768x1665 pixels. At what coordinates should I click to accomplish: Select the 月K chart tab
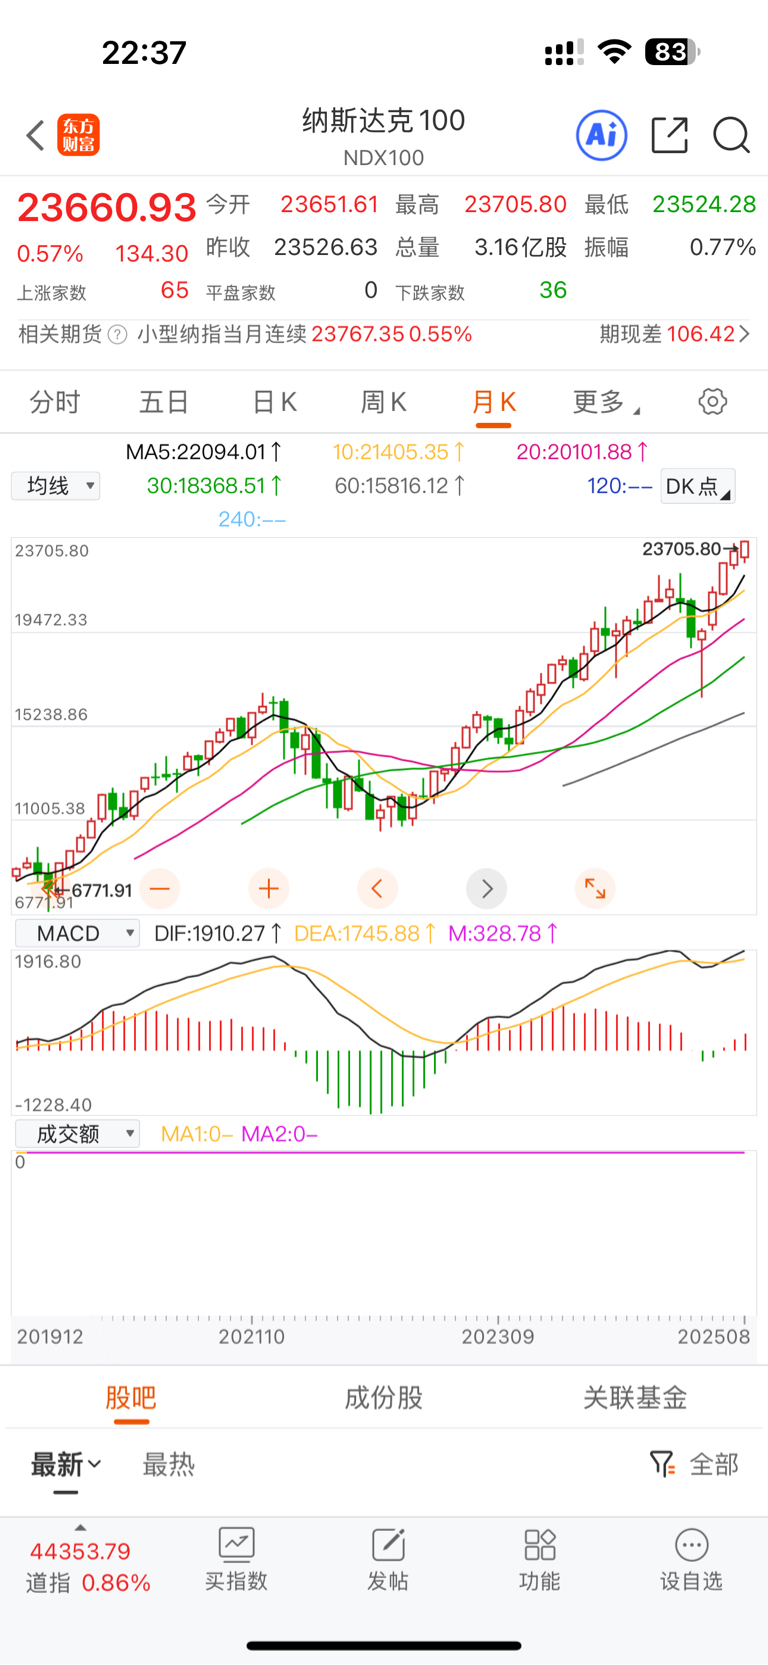click(x=494, y=402)
